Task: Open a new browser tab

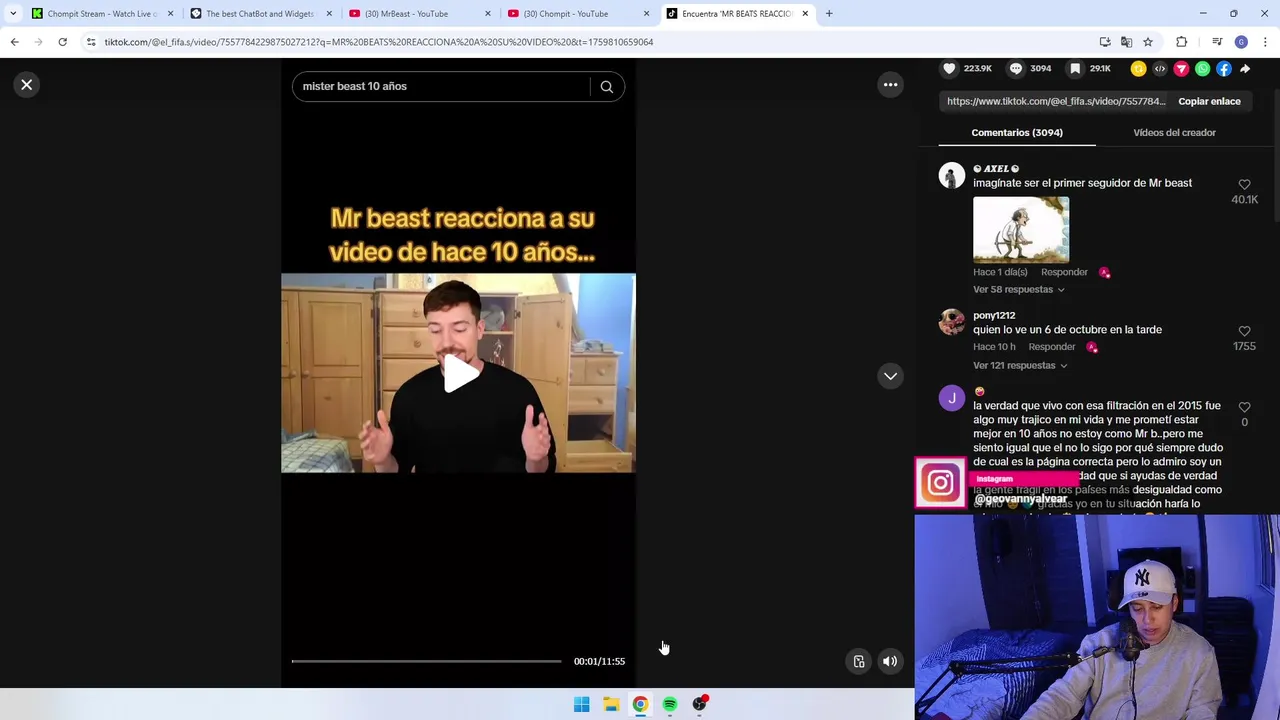Action: [829, 14]
